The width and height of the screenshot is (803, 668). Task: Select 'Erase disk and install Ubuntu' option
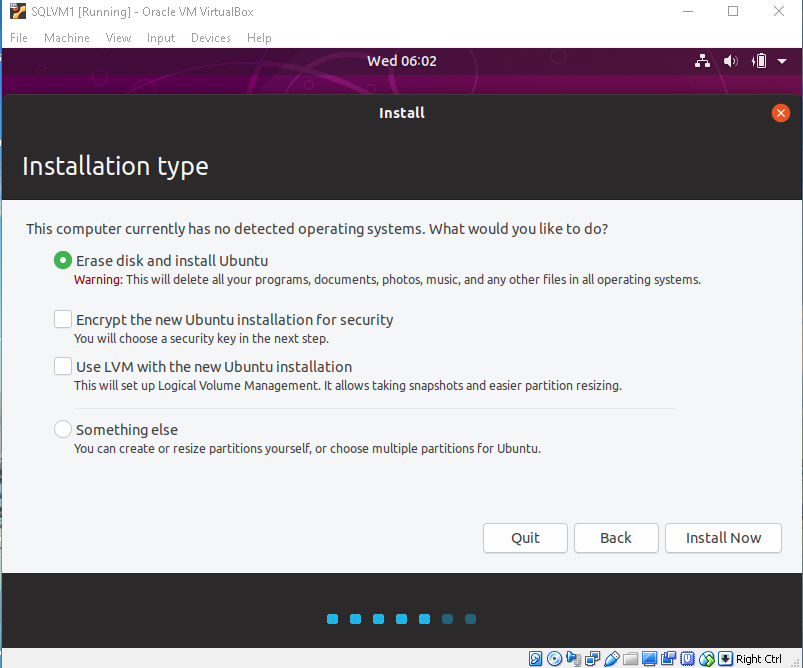tap(63, 261)
